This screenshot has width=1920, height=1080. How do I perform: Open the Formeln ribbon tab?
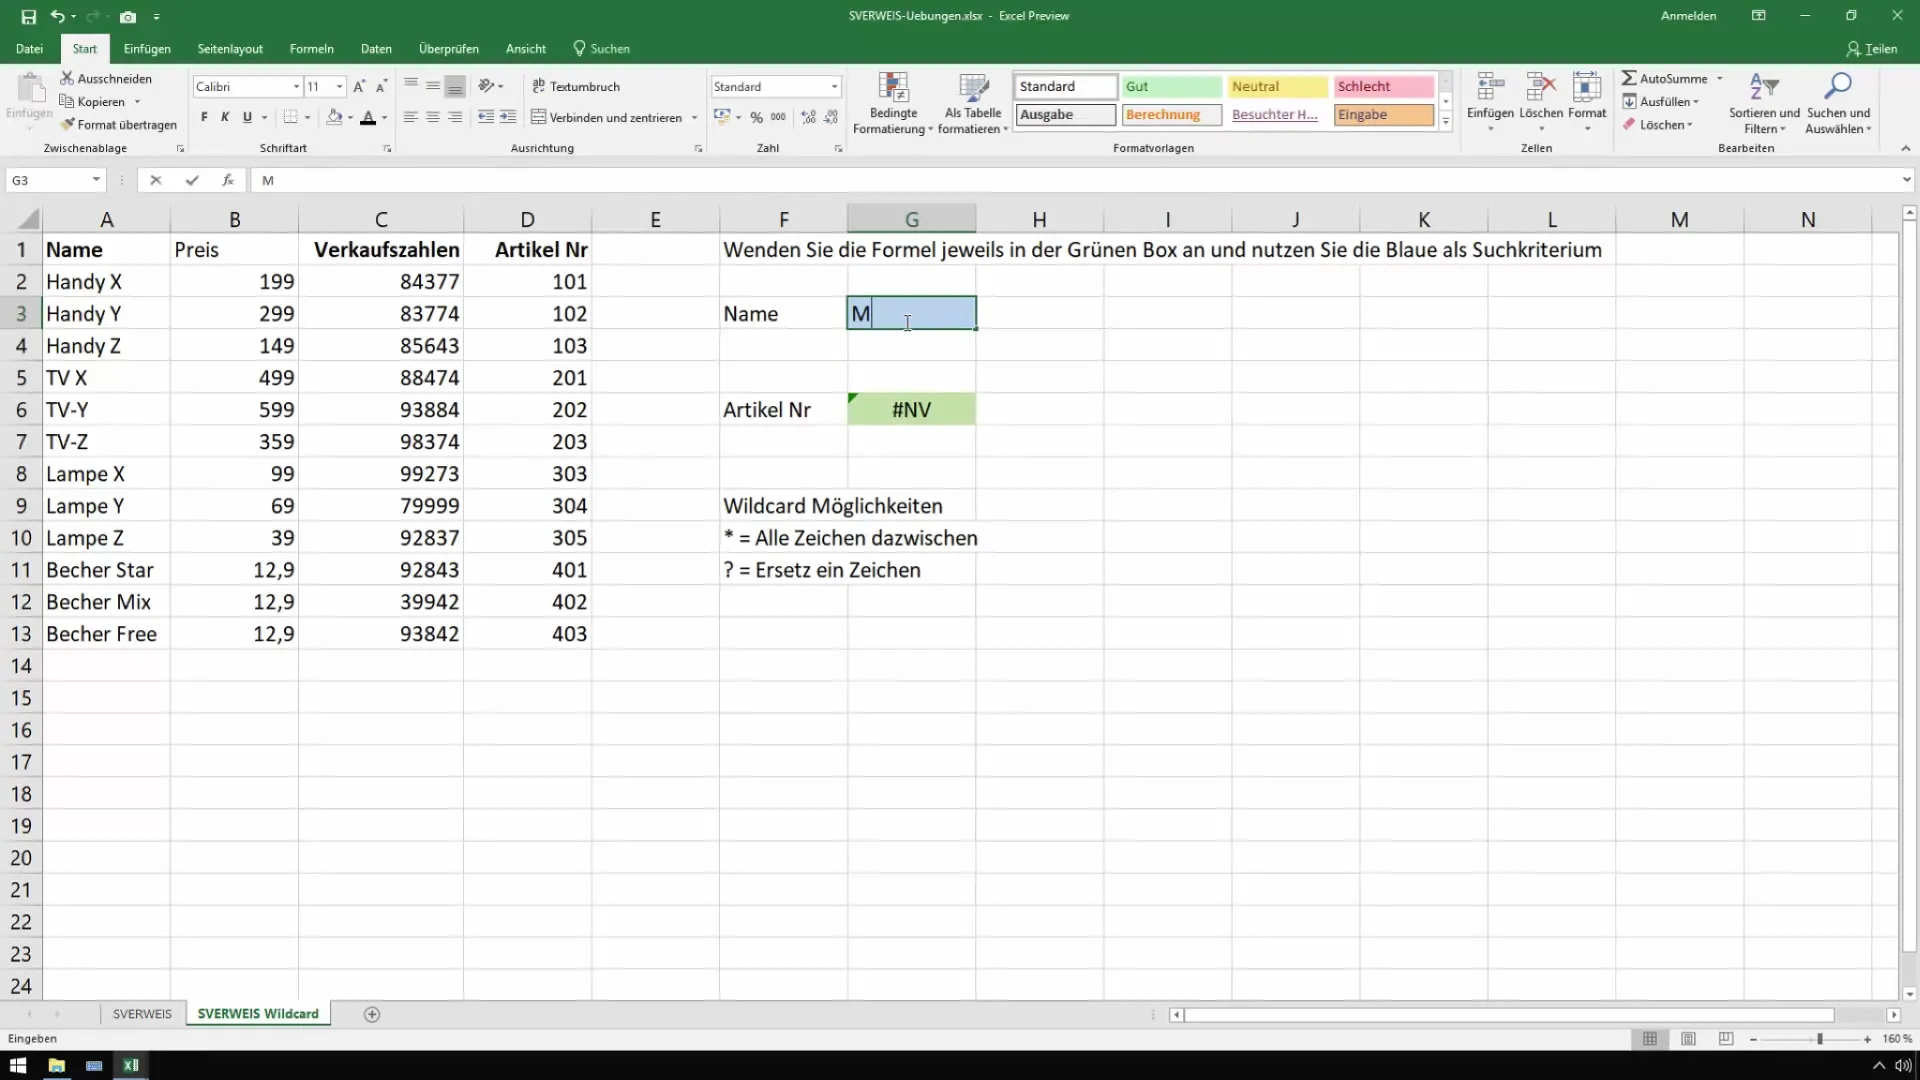pyautogui.click(x=311, y=48)
